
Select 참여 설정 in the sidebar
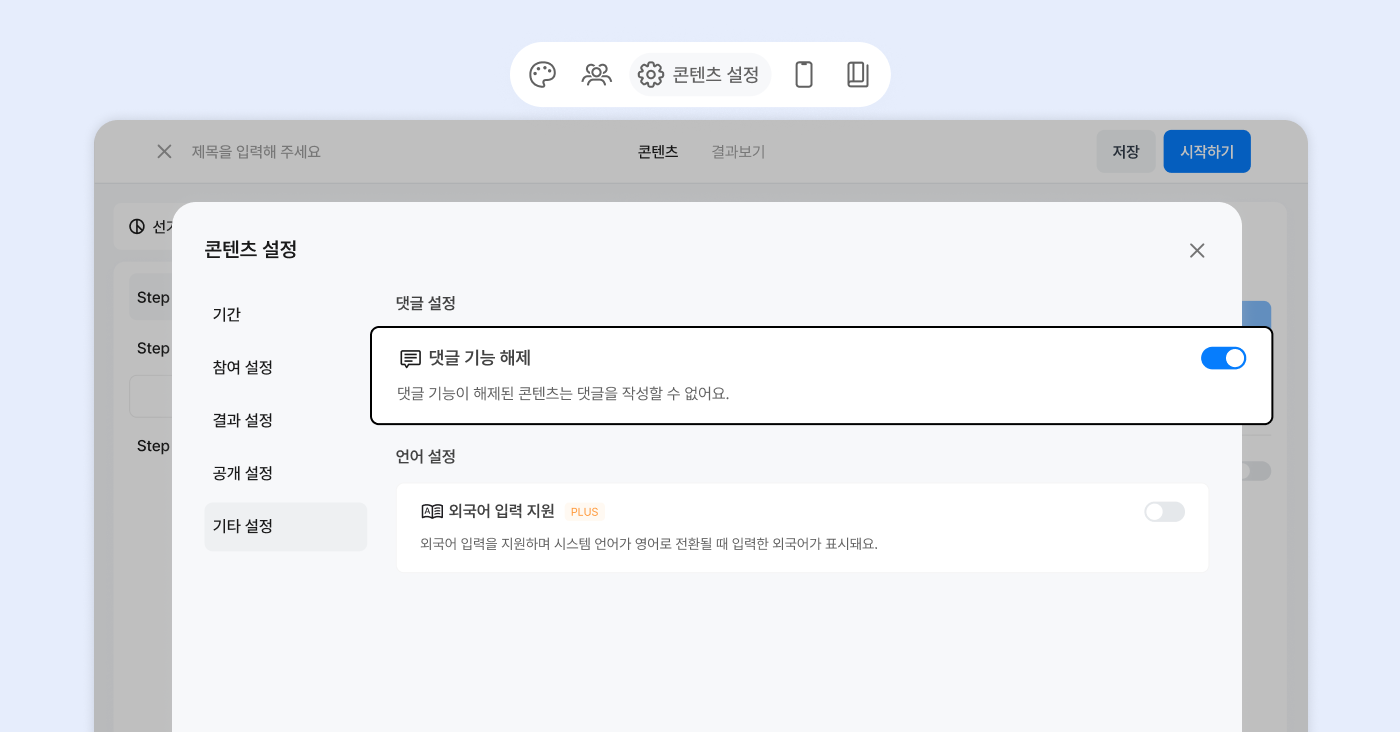pos(243,368)
